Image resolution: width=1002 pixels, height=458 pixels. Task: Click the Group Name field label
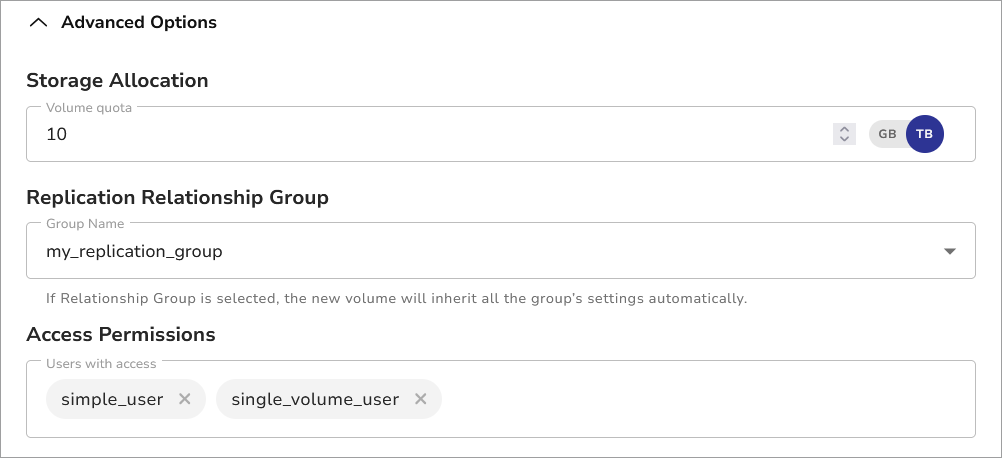[86, 224]
